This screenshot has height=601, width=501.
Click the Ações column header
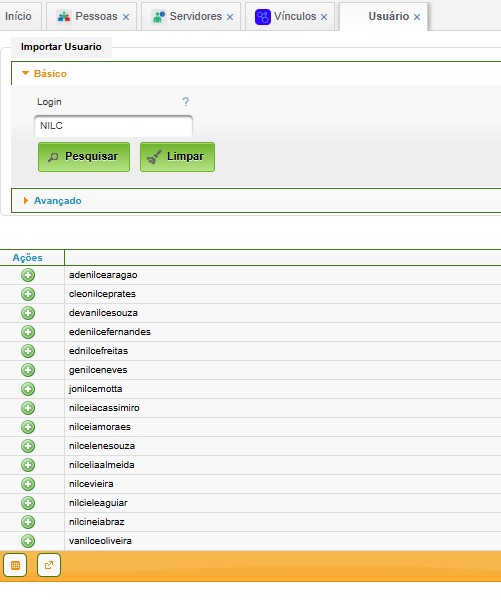click(28, 258)
